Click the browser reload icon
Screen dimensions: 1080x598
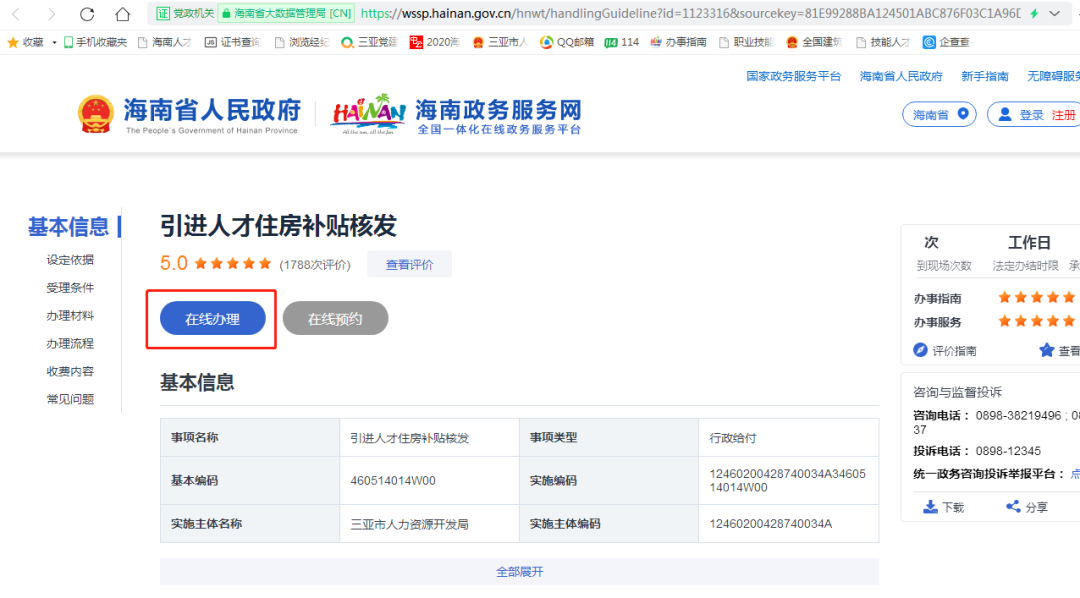[x=87, y=15]
